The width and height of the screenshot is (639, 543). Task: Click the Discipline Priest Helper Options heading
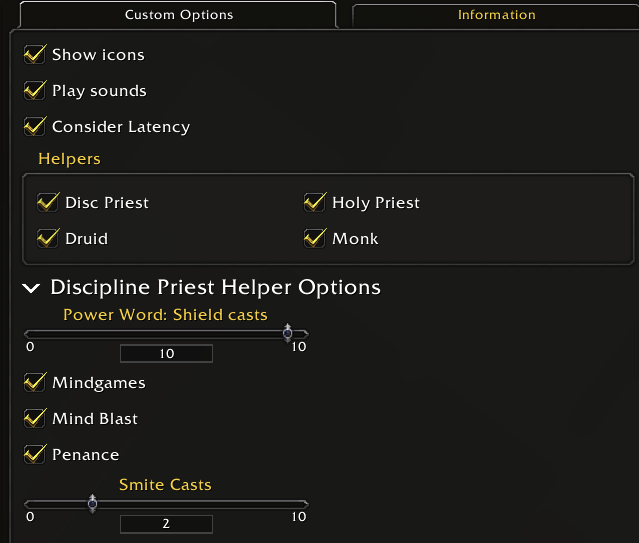215,288
